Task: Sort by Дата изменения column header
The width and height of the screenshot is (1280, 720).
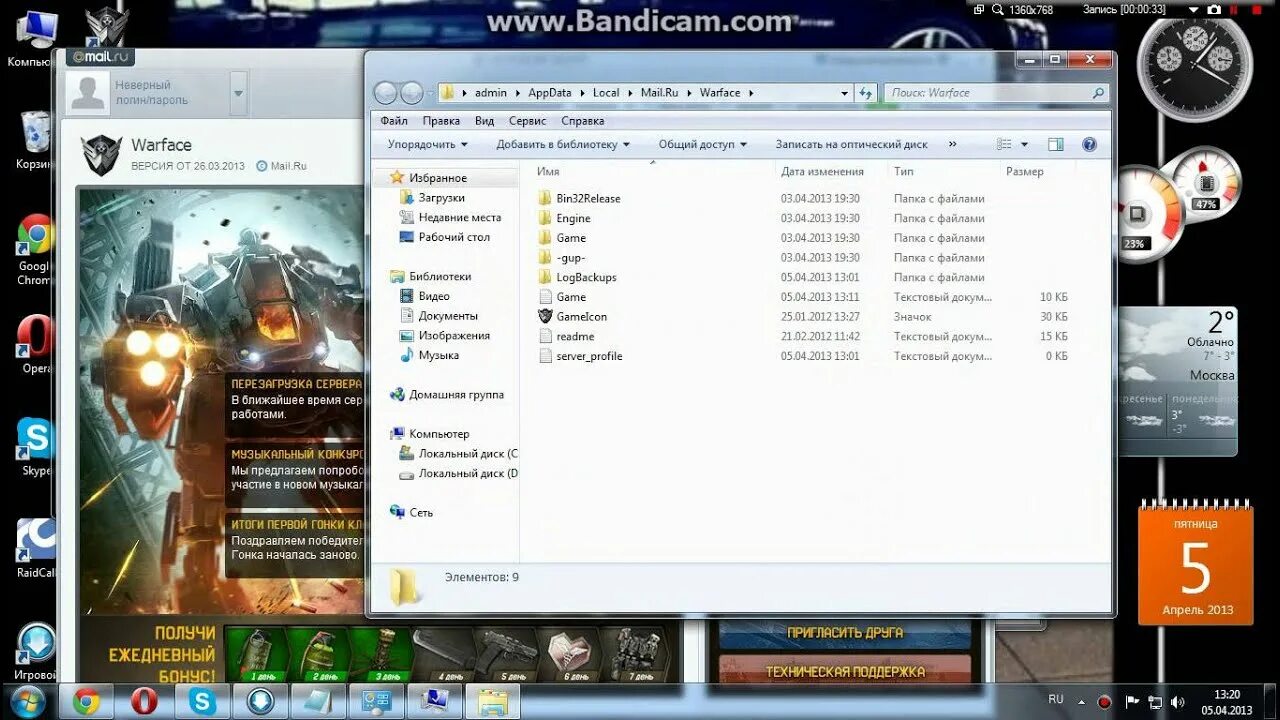Action: click(x=822, y=172)
